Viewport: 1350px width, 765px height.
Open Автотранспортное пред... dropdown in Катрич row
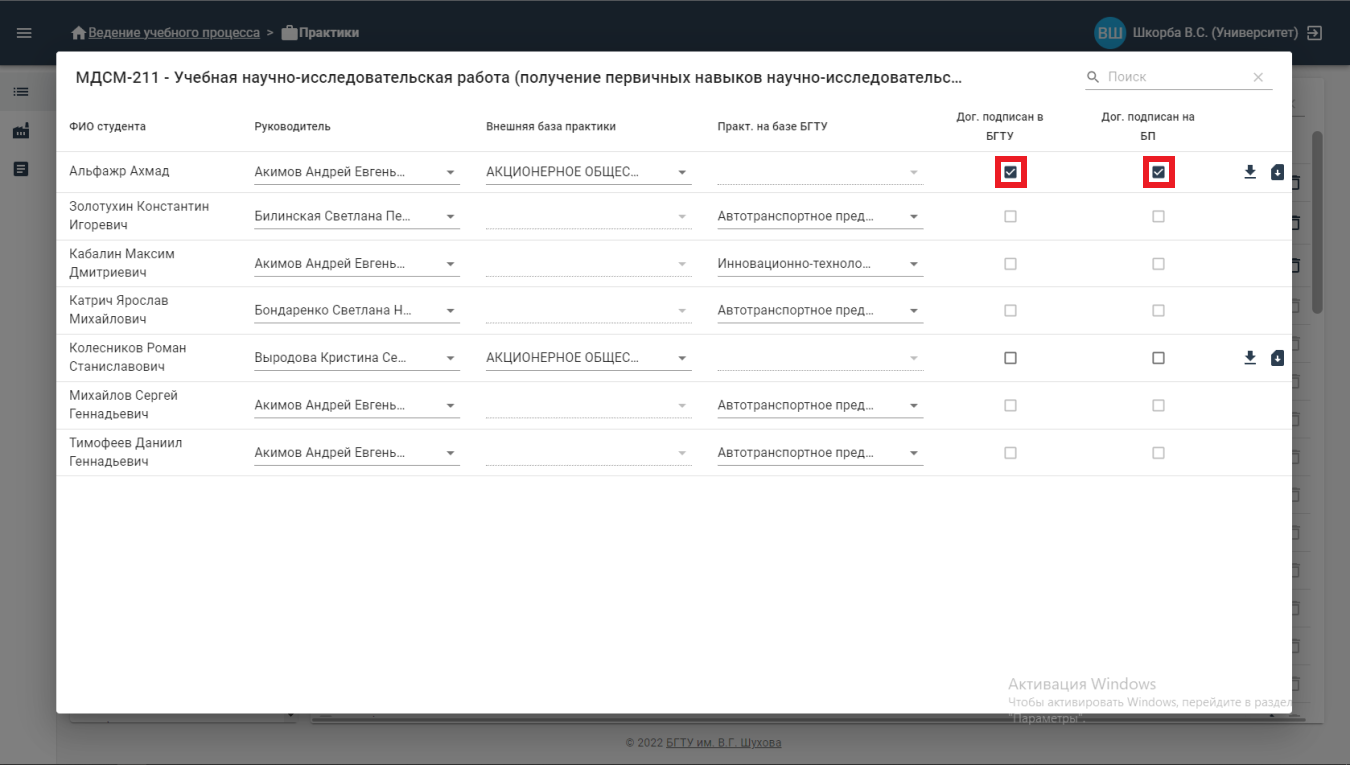click(820, 310)
